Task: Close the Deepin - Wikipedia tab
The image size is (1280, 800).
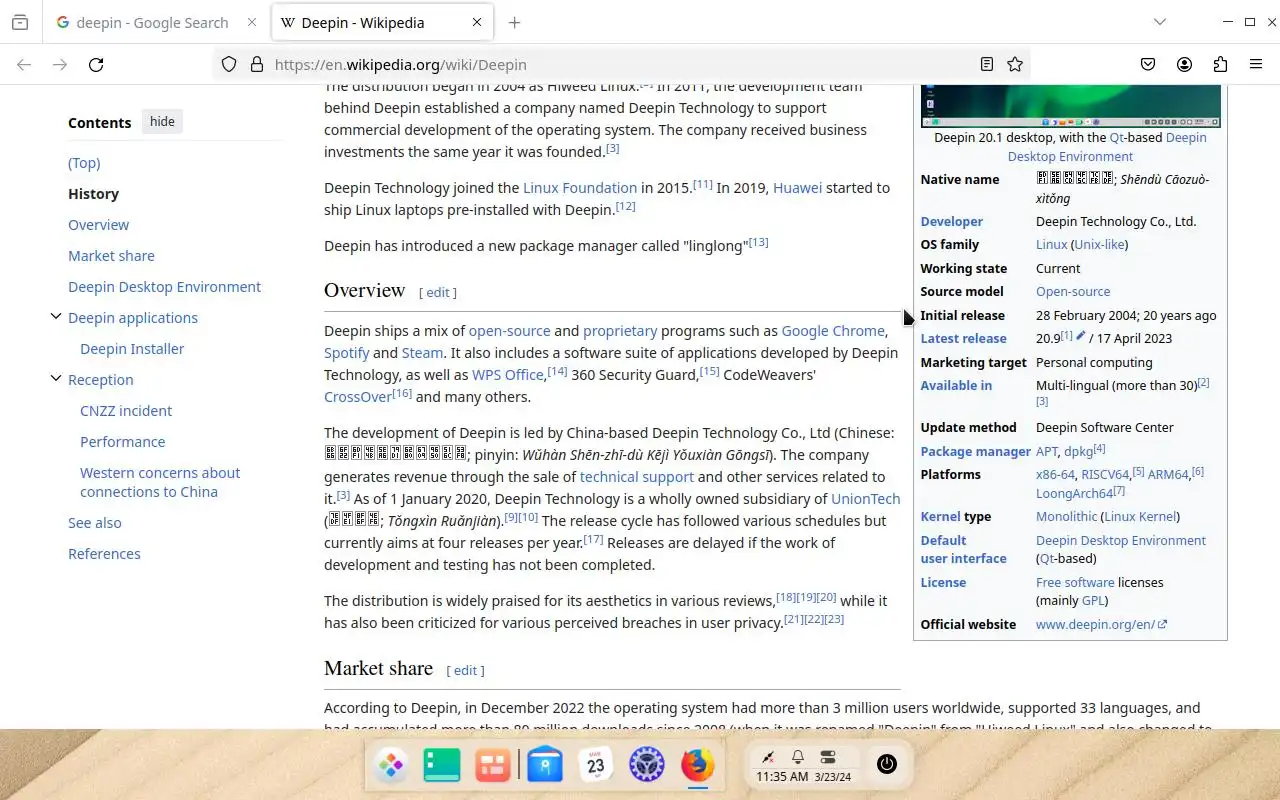Action: [477, 22]
